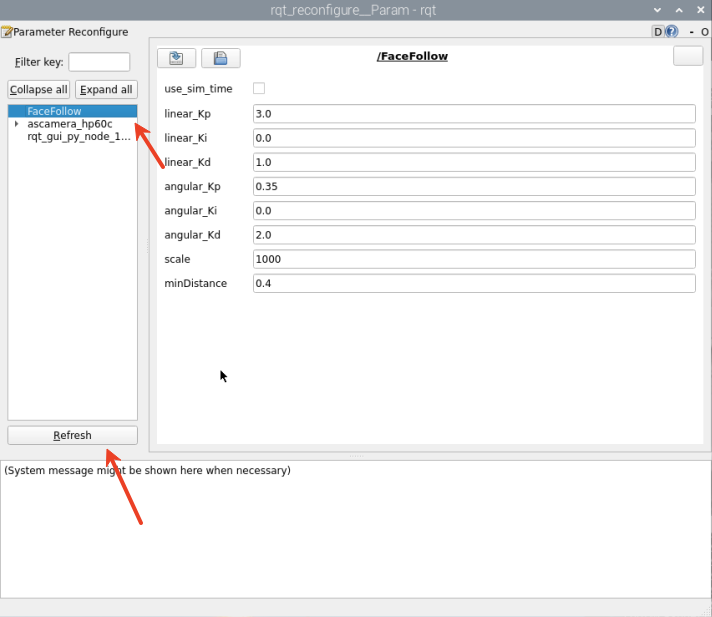This screenshot has height=617, width=712.
Task: Click the scale value field
Action: (474, 259)
